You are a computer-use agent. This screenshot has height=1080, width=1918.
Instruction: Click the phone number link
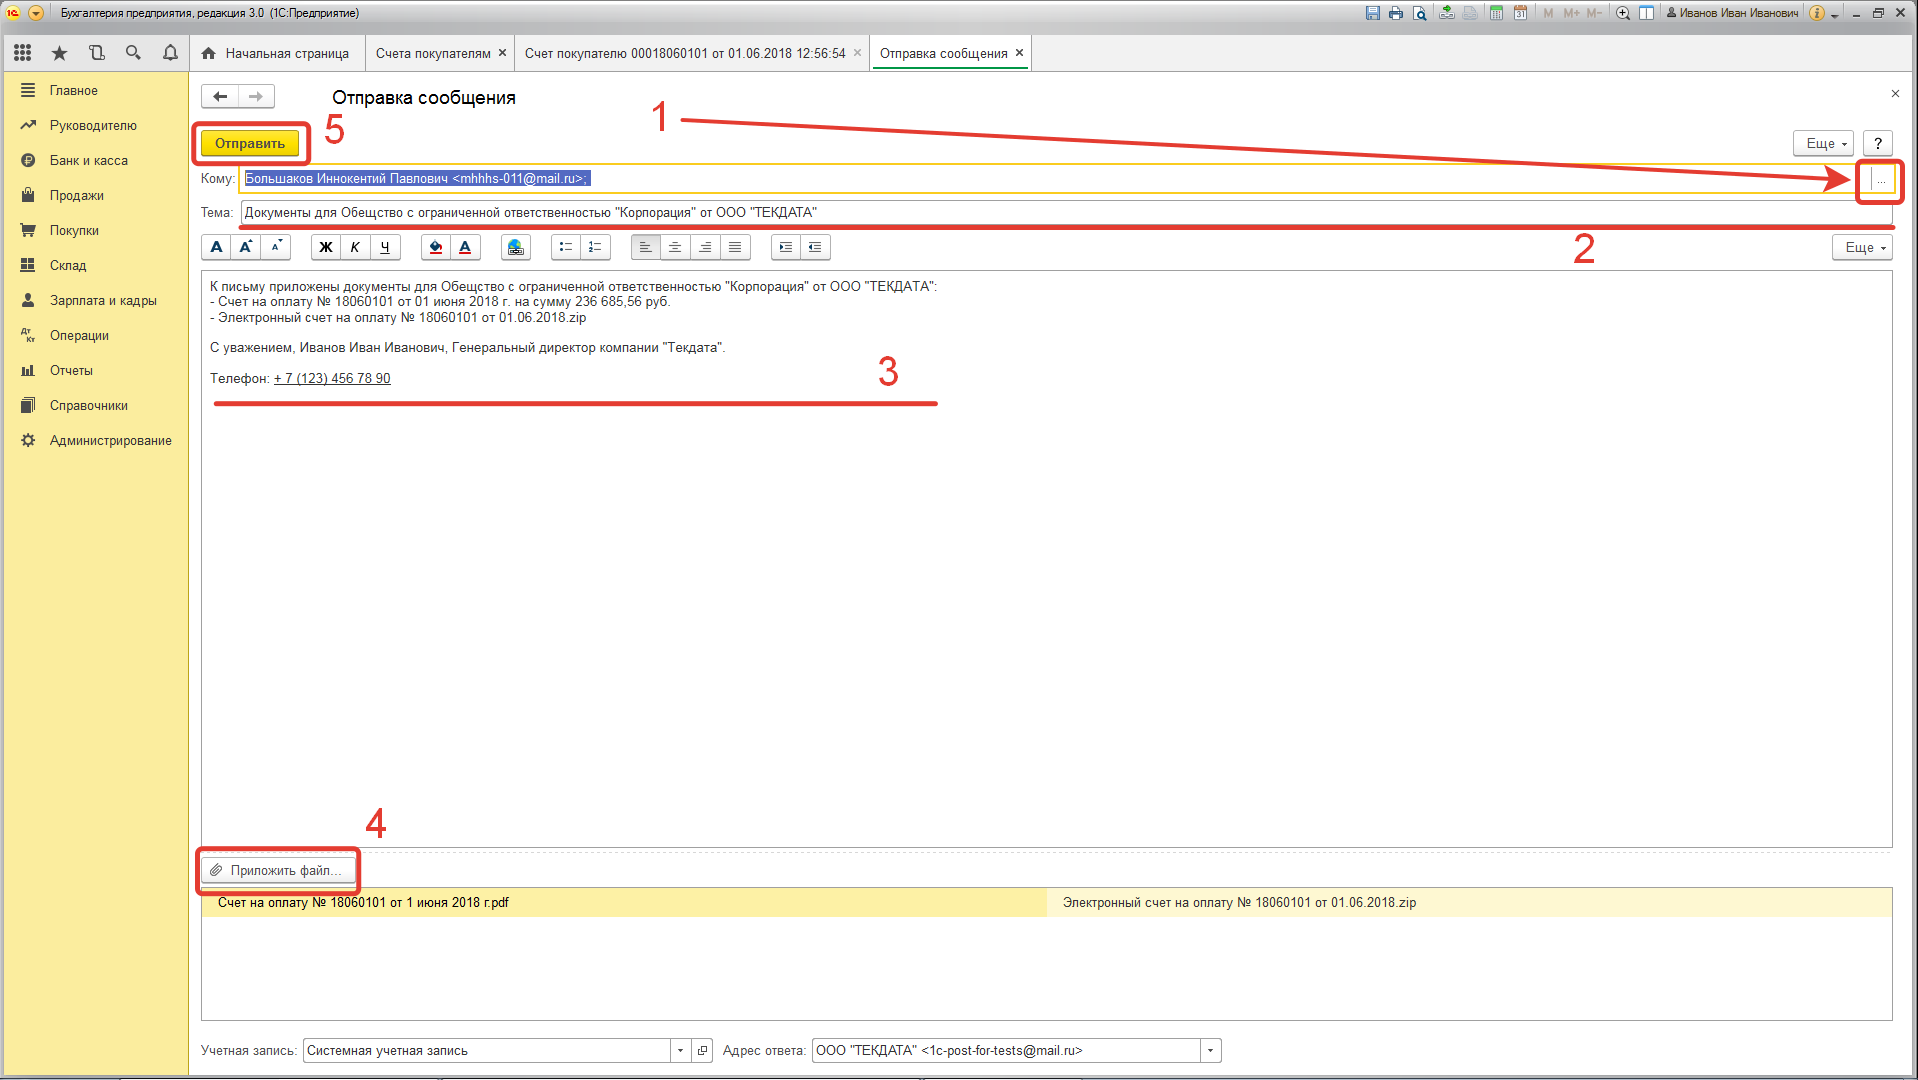point(332,378)
